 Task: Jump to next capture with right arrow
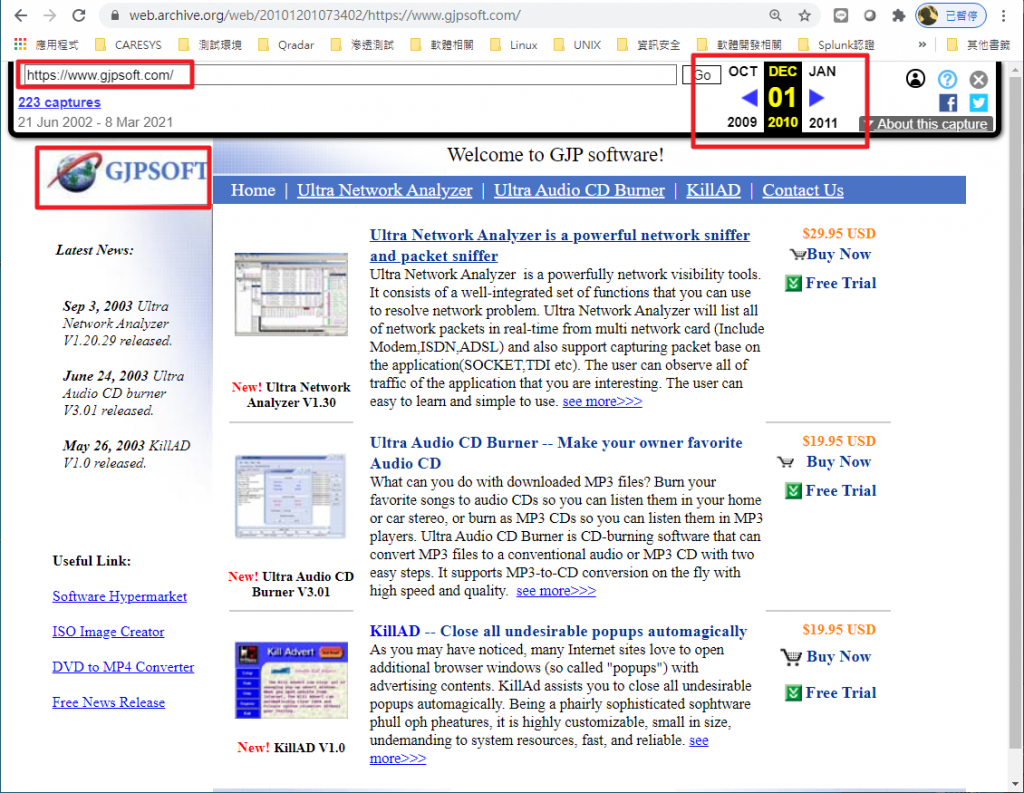coord(816,98)
